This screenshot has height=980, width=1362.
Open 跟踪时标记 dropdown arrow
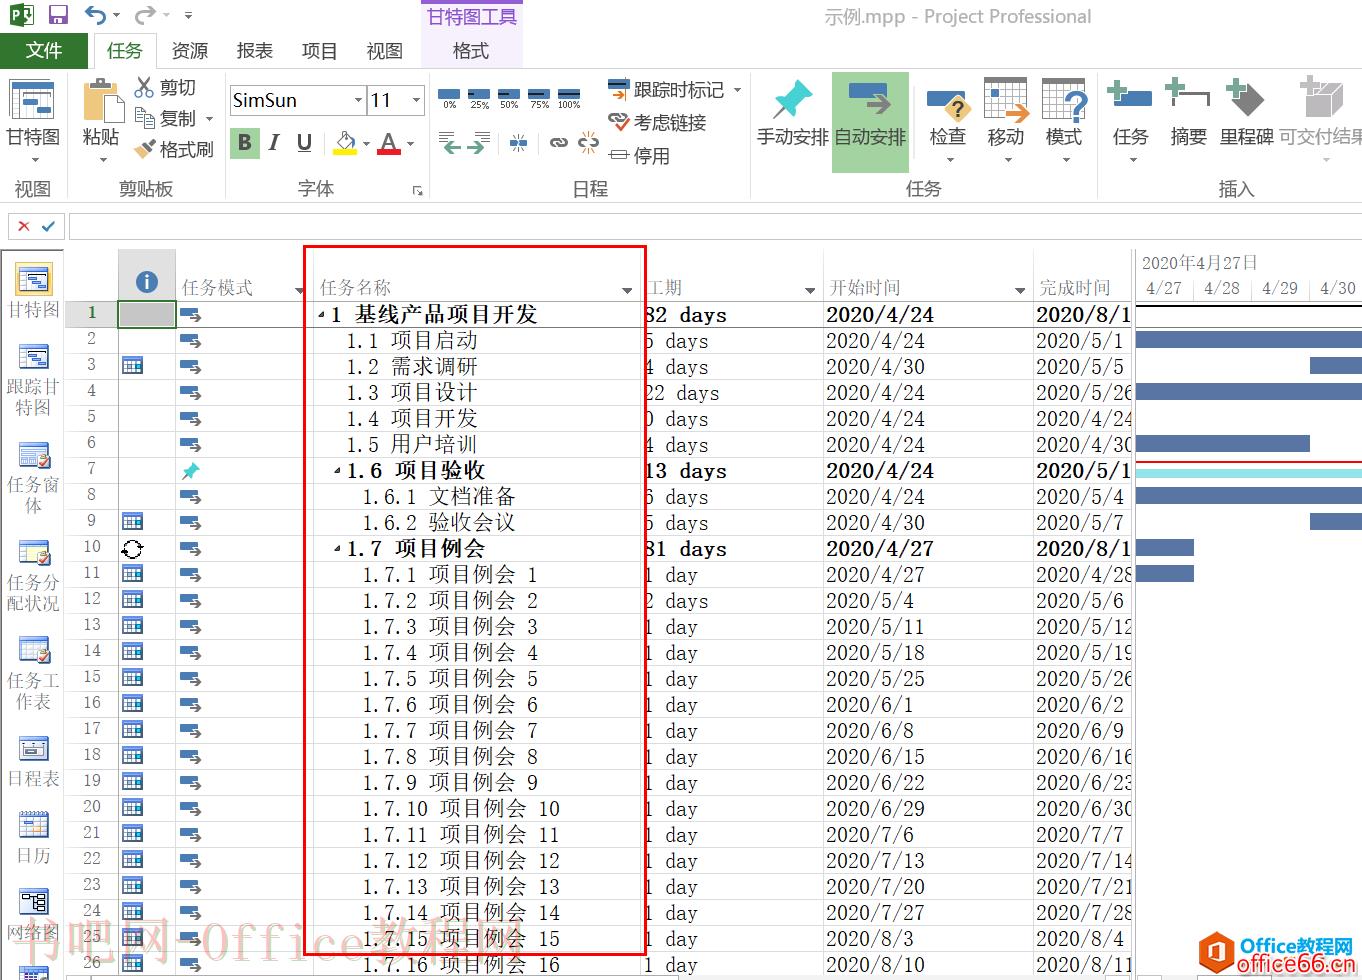[738, 90]
